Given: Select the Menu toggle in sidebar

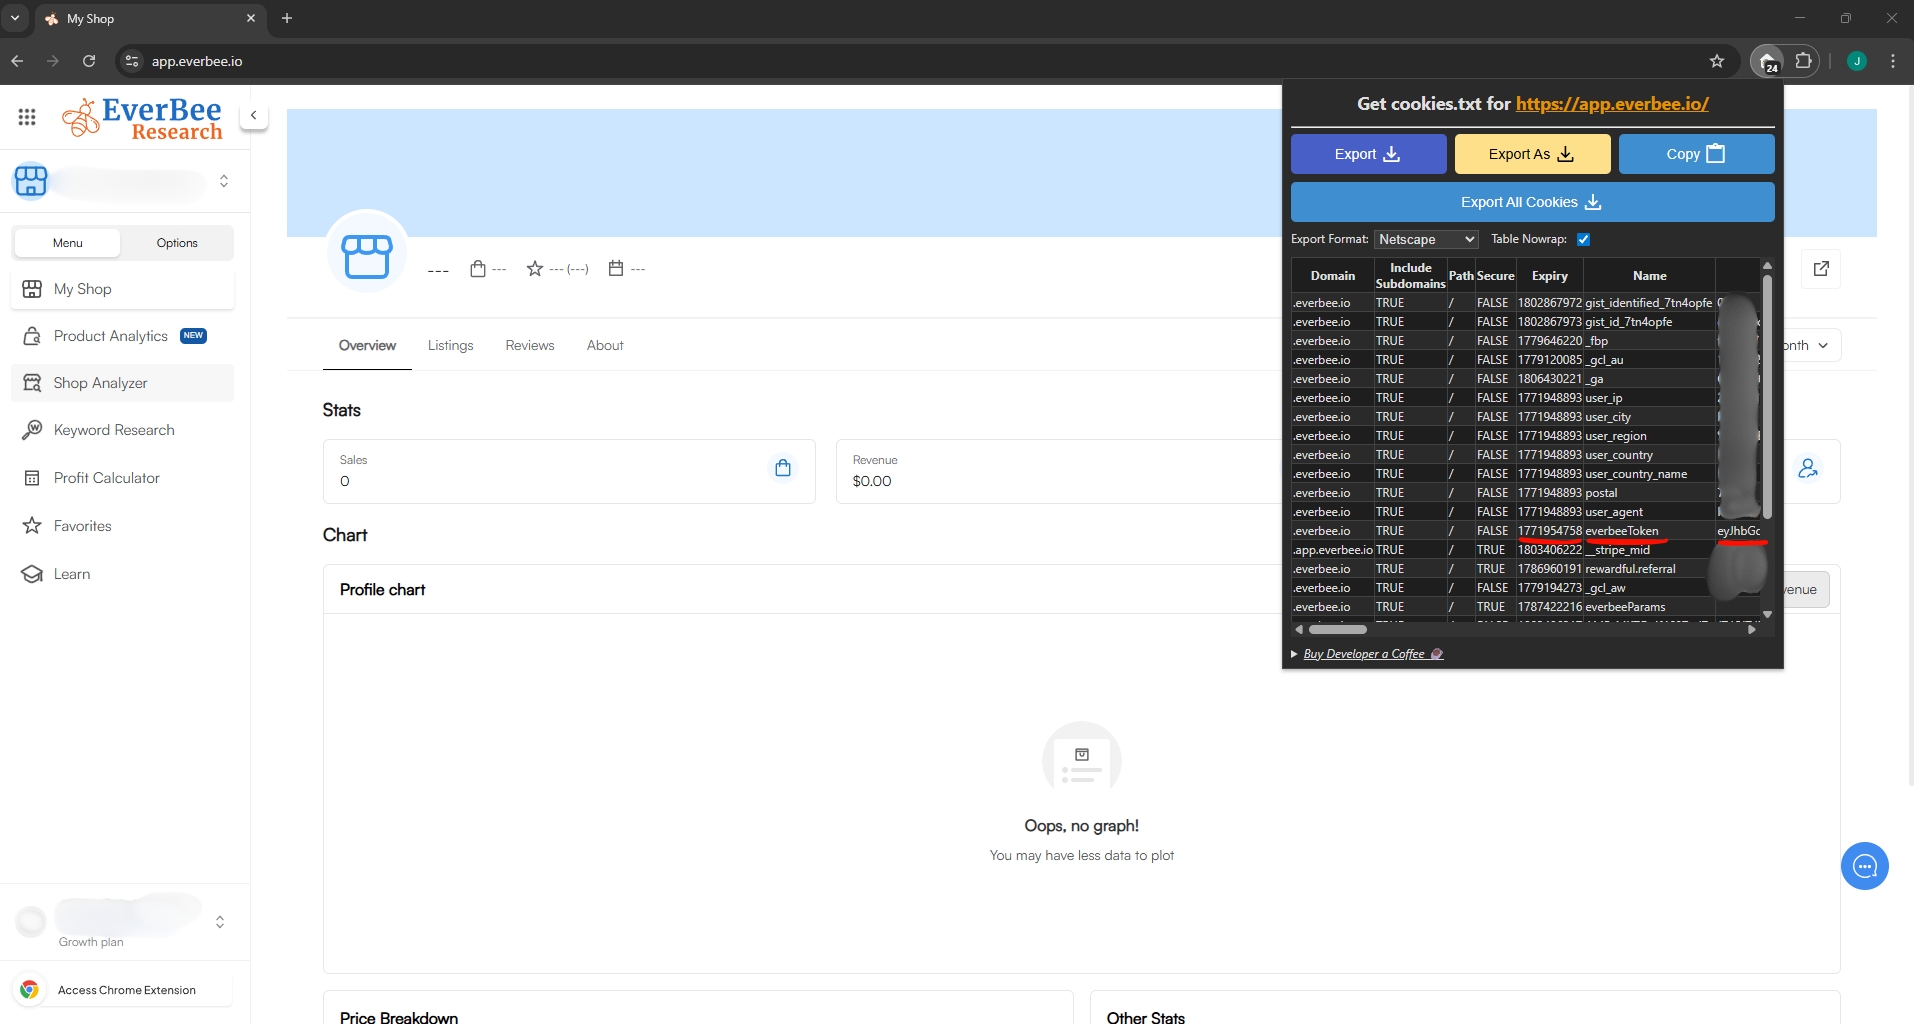Looking at the screenshot, I should tap(68, 243).
